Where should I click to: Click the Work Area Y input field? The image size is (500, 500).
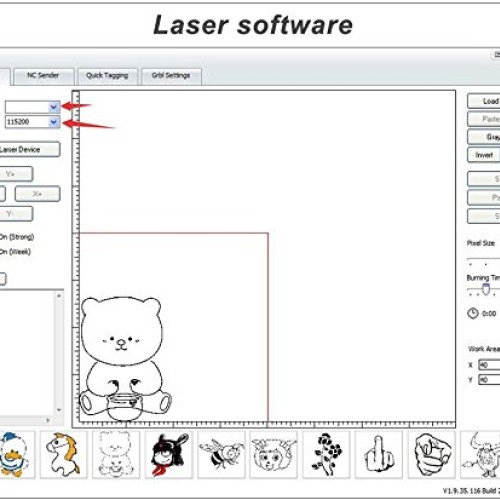tap(489, 380)
